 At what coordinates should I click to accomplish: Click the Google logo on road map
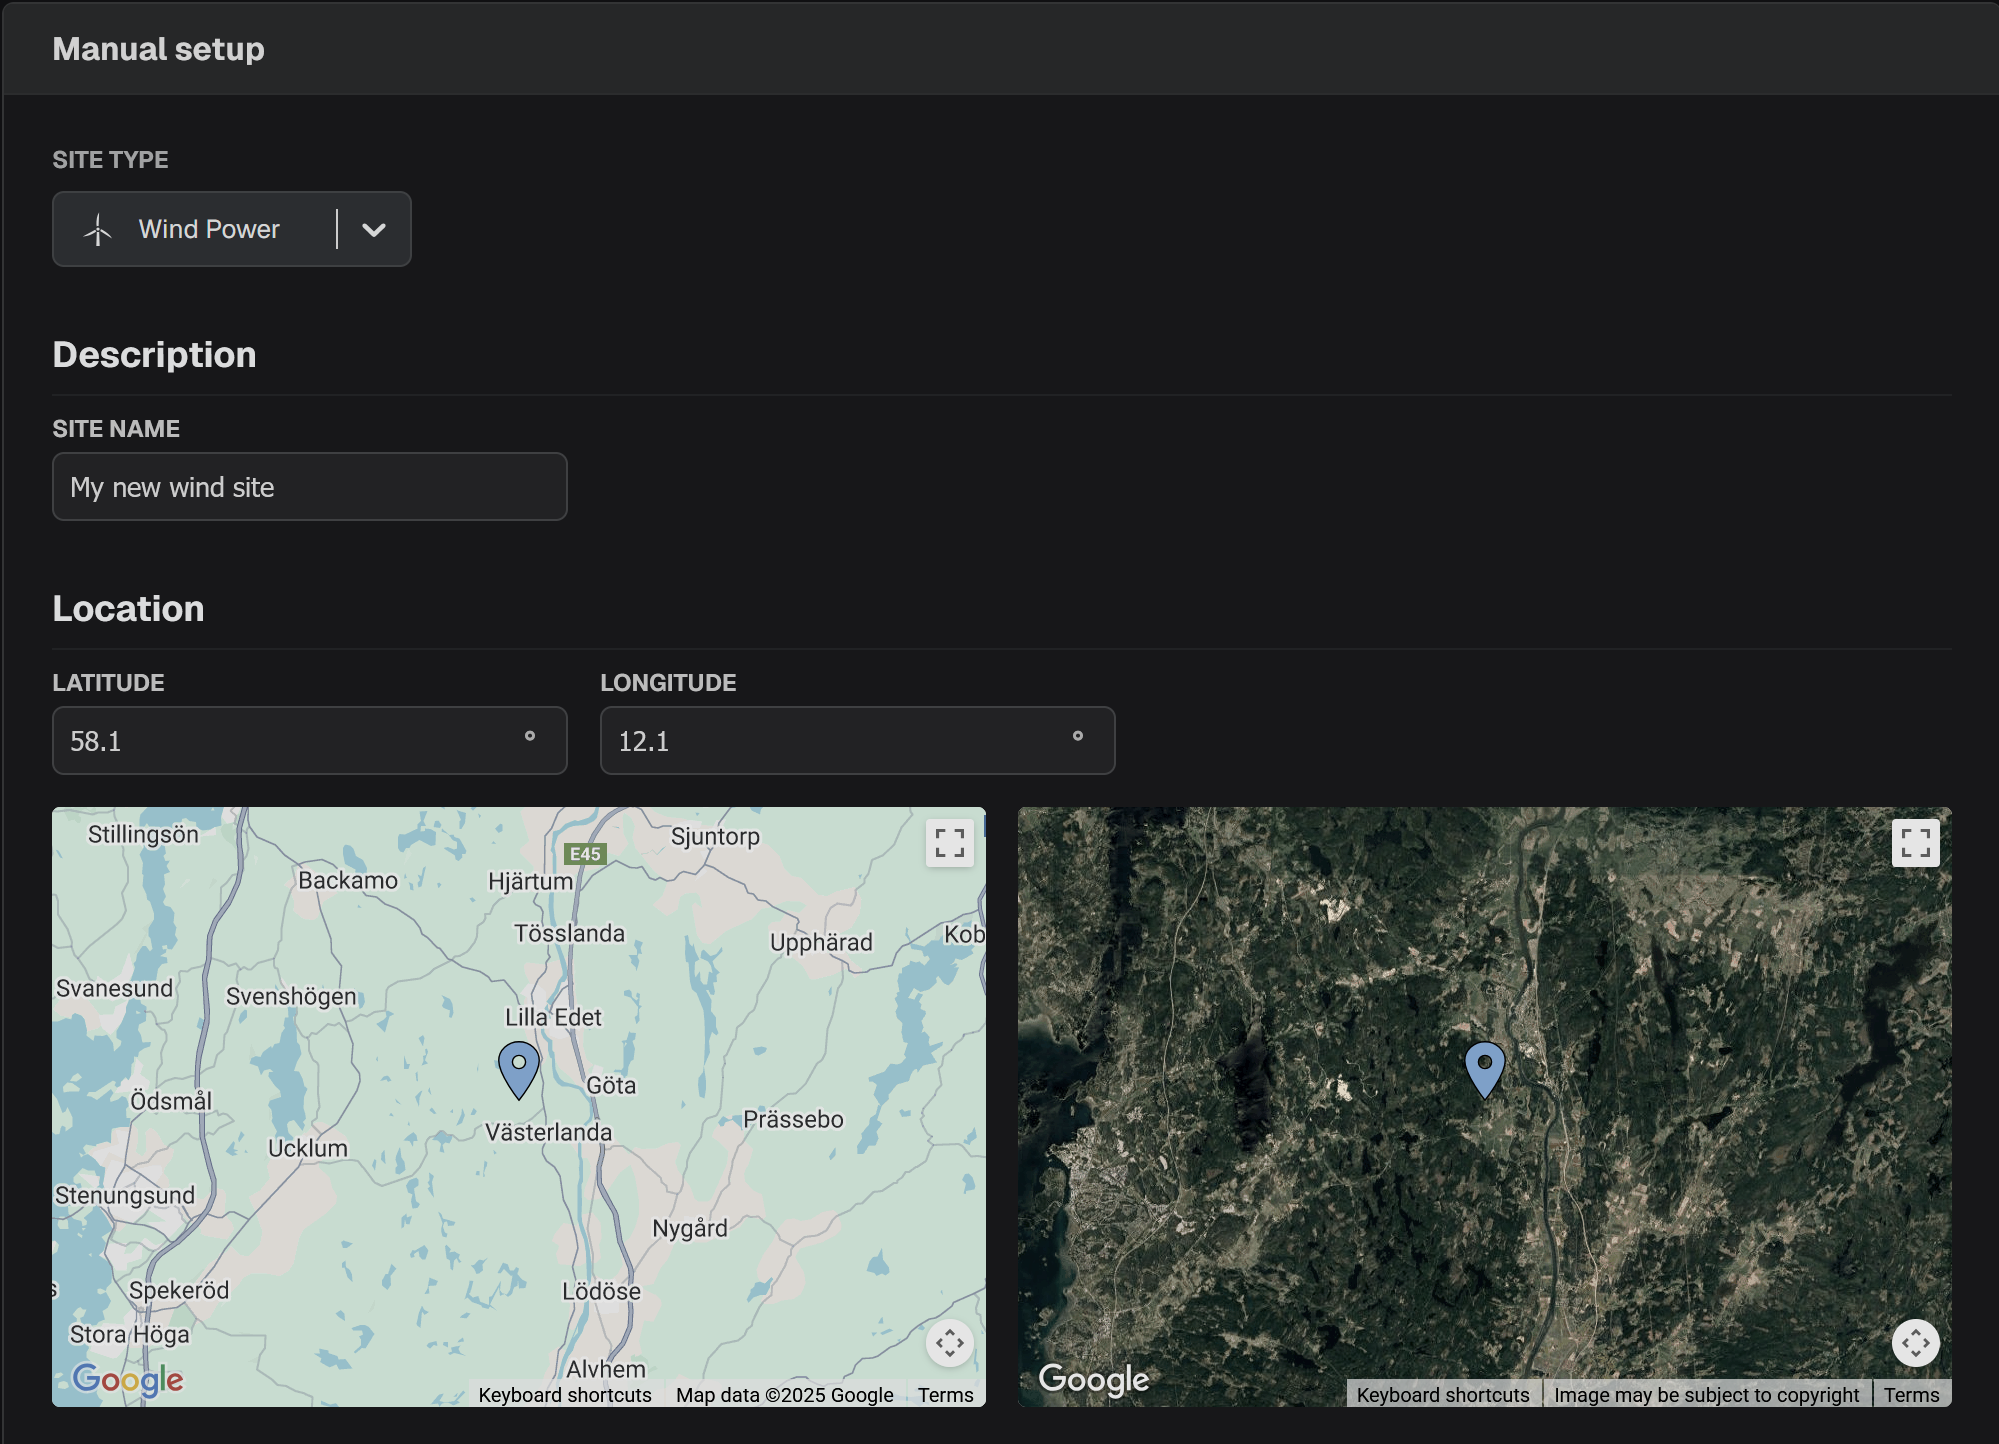[x=128, y=1380]
